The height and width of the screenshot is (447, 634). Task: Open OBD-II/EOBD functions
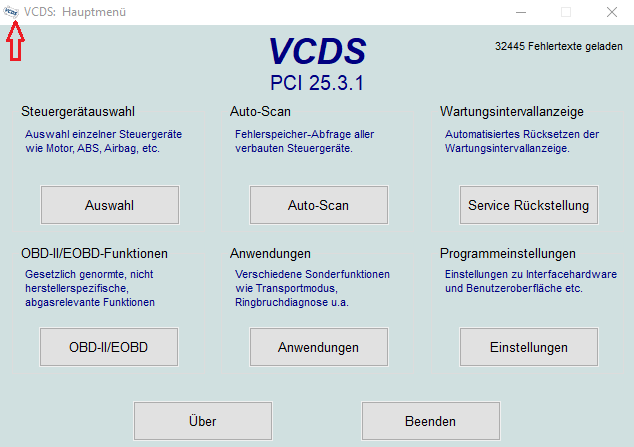(109, 347)
